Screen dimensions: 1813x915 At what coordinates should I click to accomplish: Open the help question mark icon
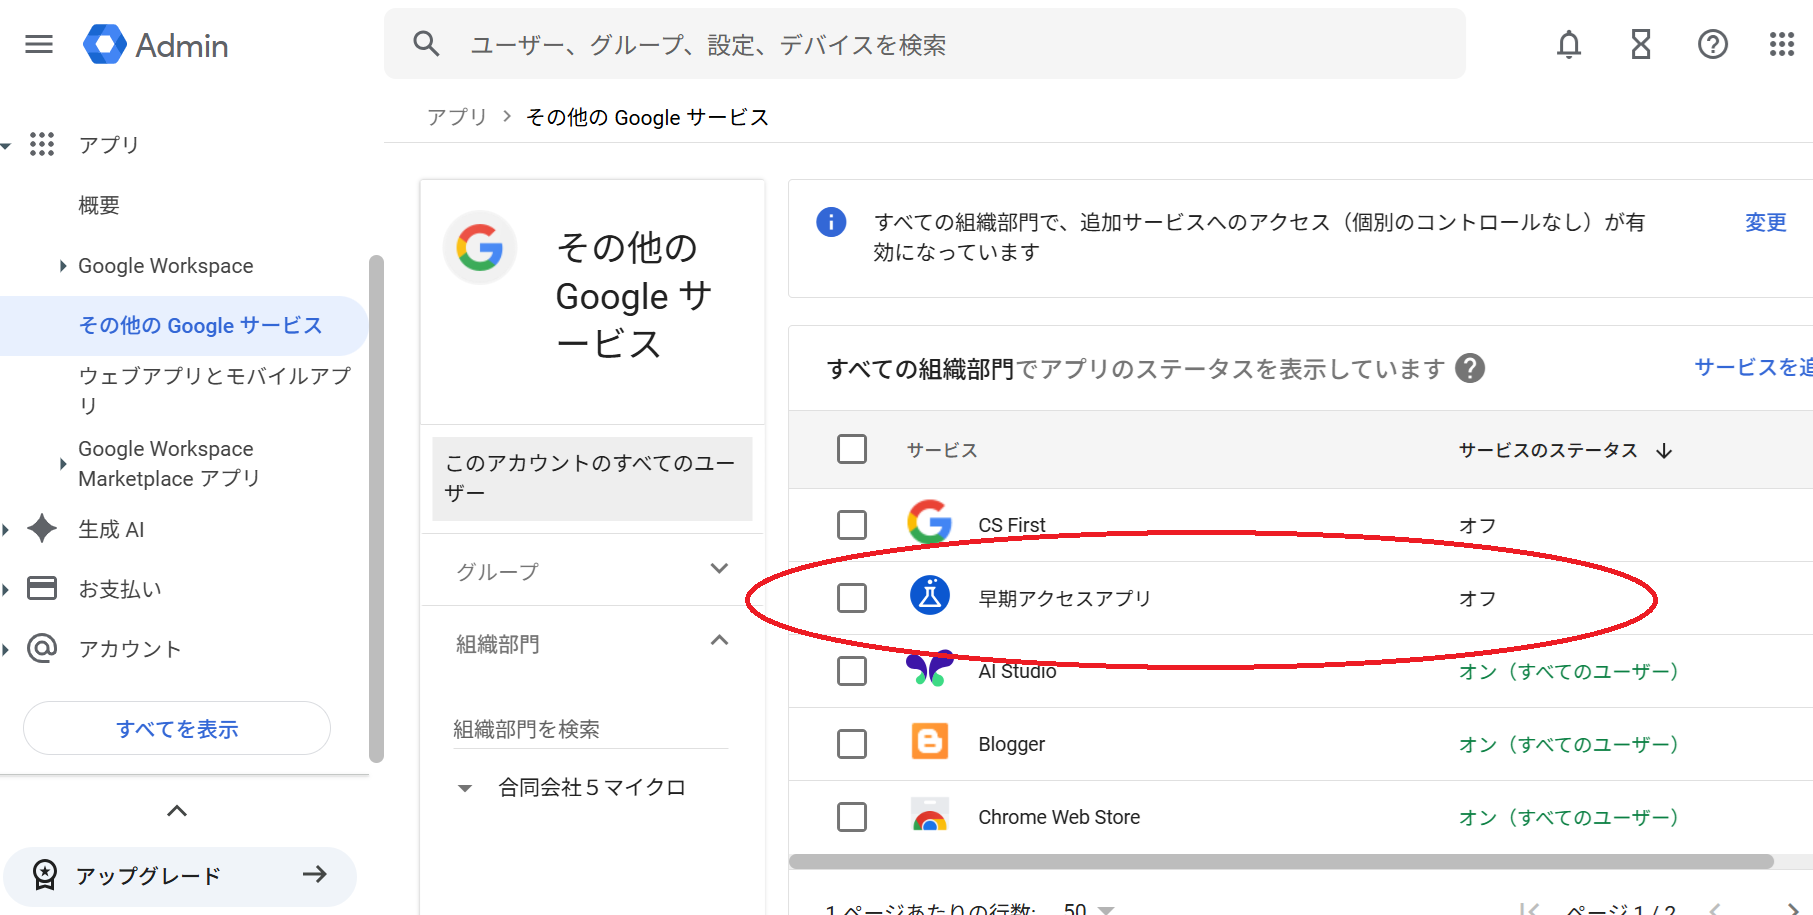1712,45
